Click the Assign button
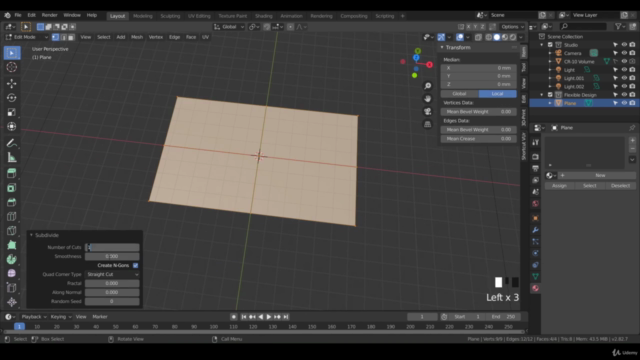Viewport: 640px width, 360px height. coord(559,186)
